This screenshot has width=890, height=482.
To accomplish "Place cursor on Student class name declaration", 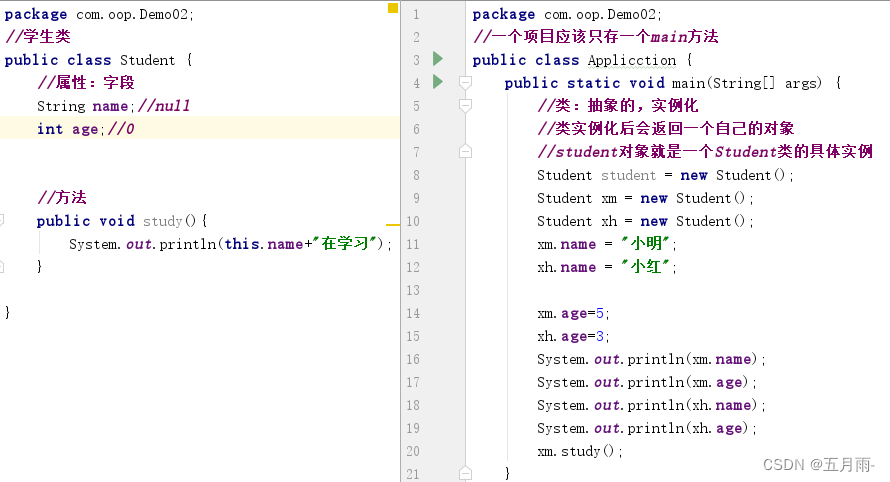I will point(148,60).
